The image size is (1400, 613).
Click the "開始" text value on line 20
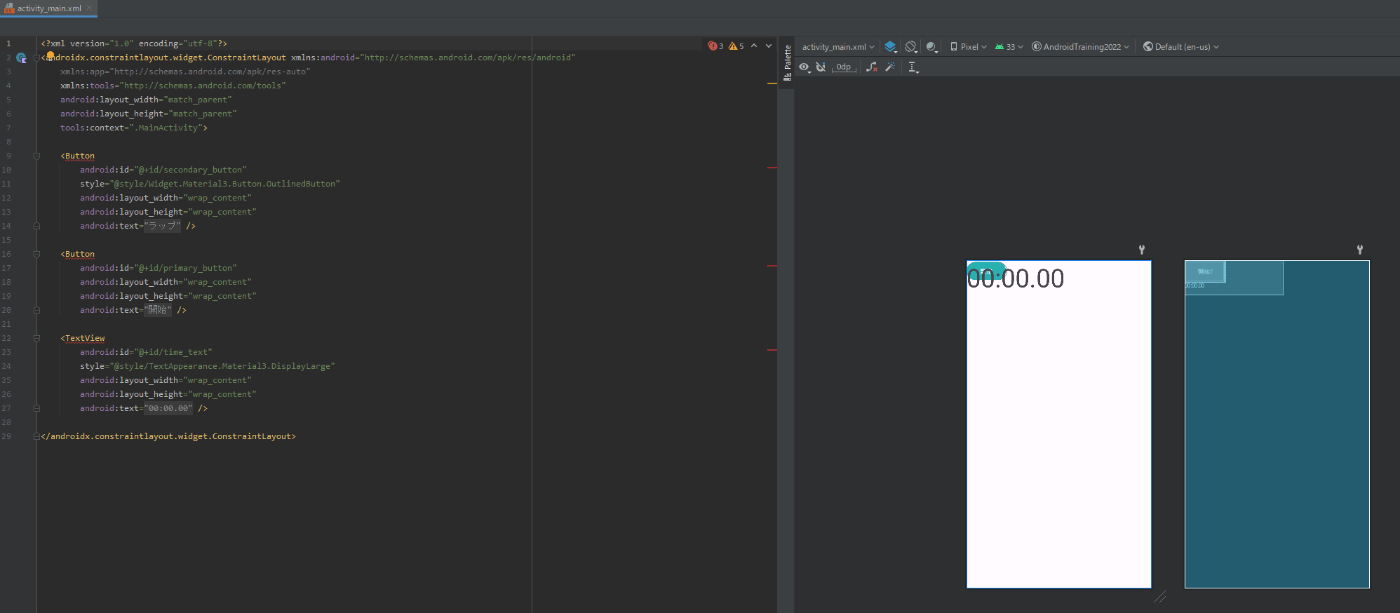tap(158, 310)
